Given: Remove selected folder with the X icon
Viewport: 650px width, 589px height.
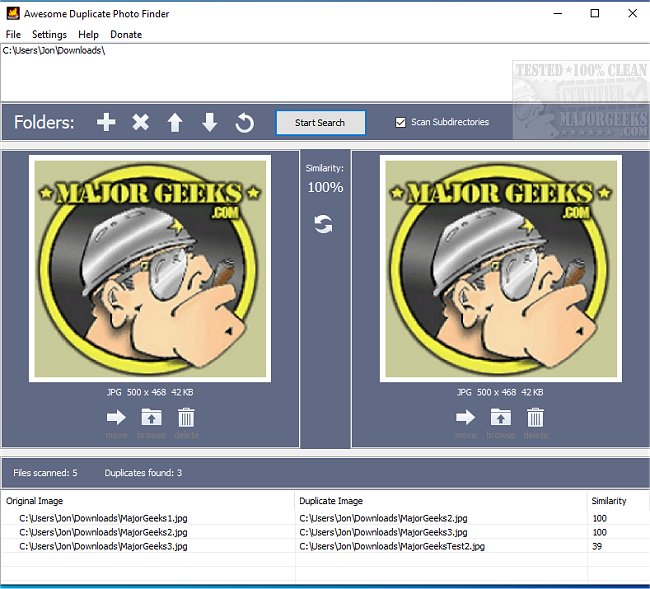Looking at the screenshot, I should pyautogui.click(x=141, y=123).
